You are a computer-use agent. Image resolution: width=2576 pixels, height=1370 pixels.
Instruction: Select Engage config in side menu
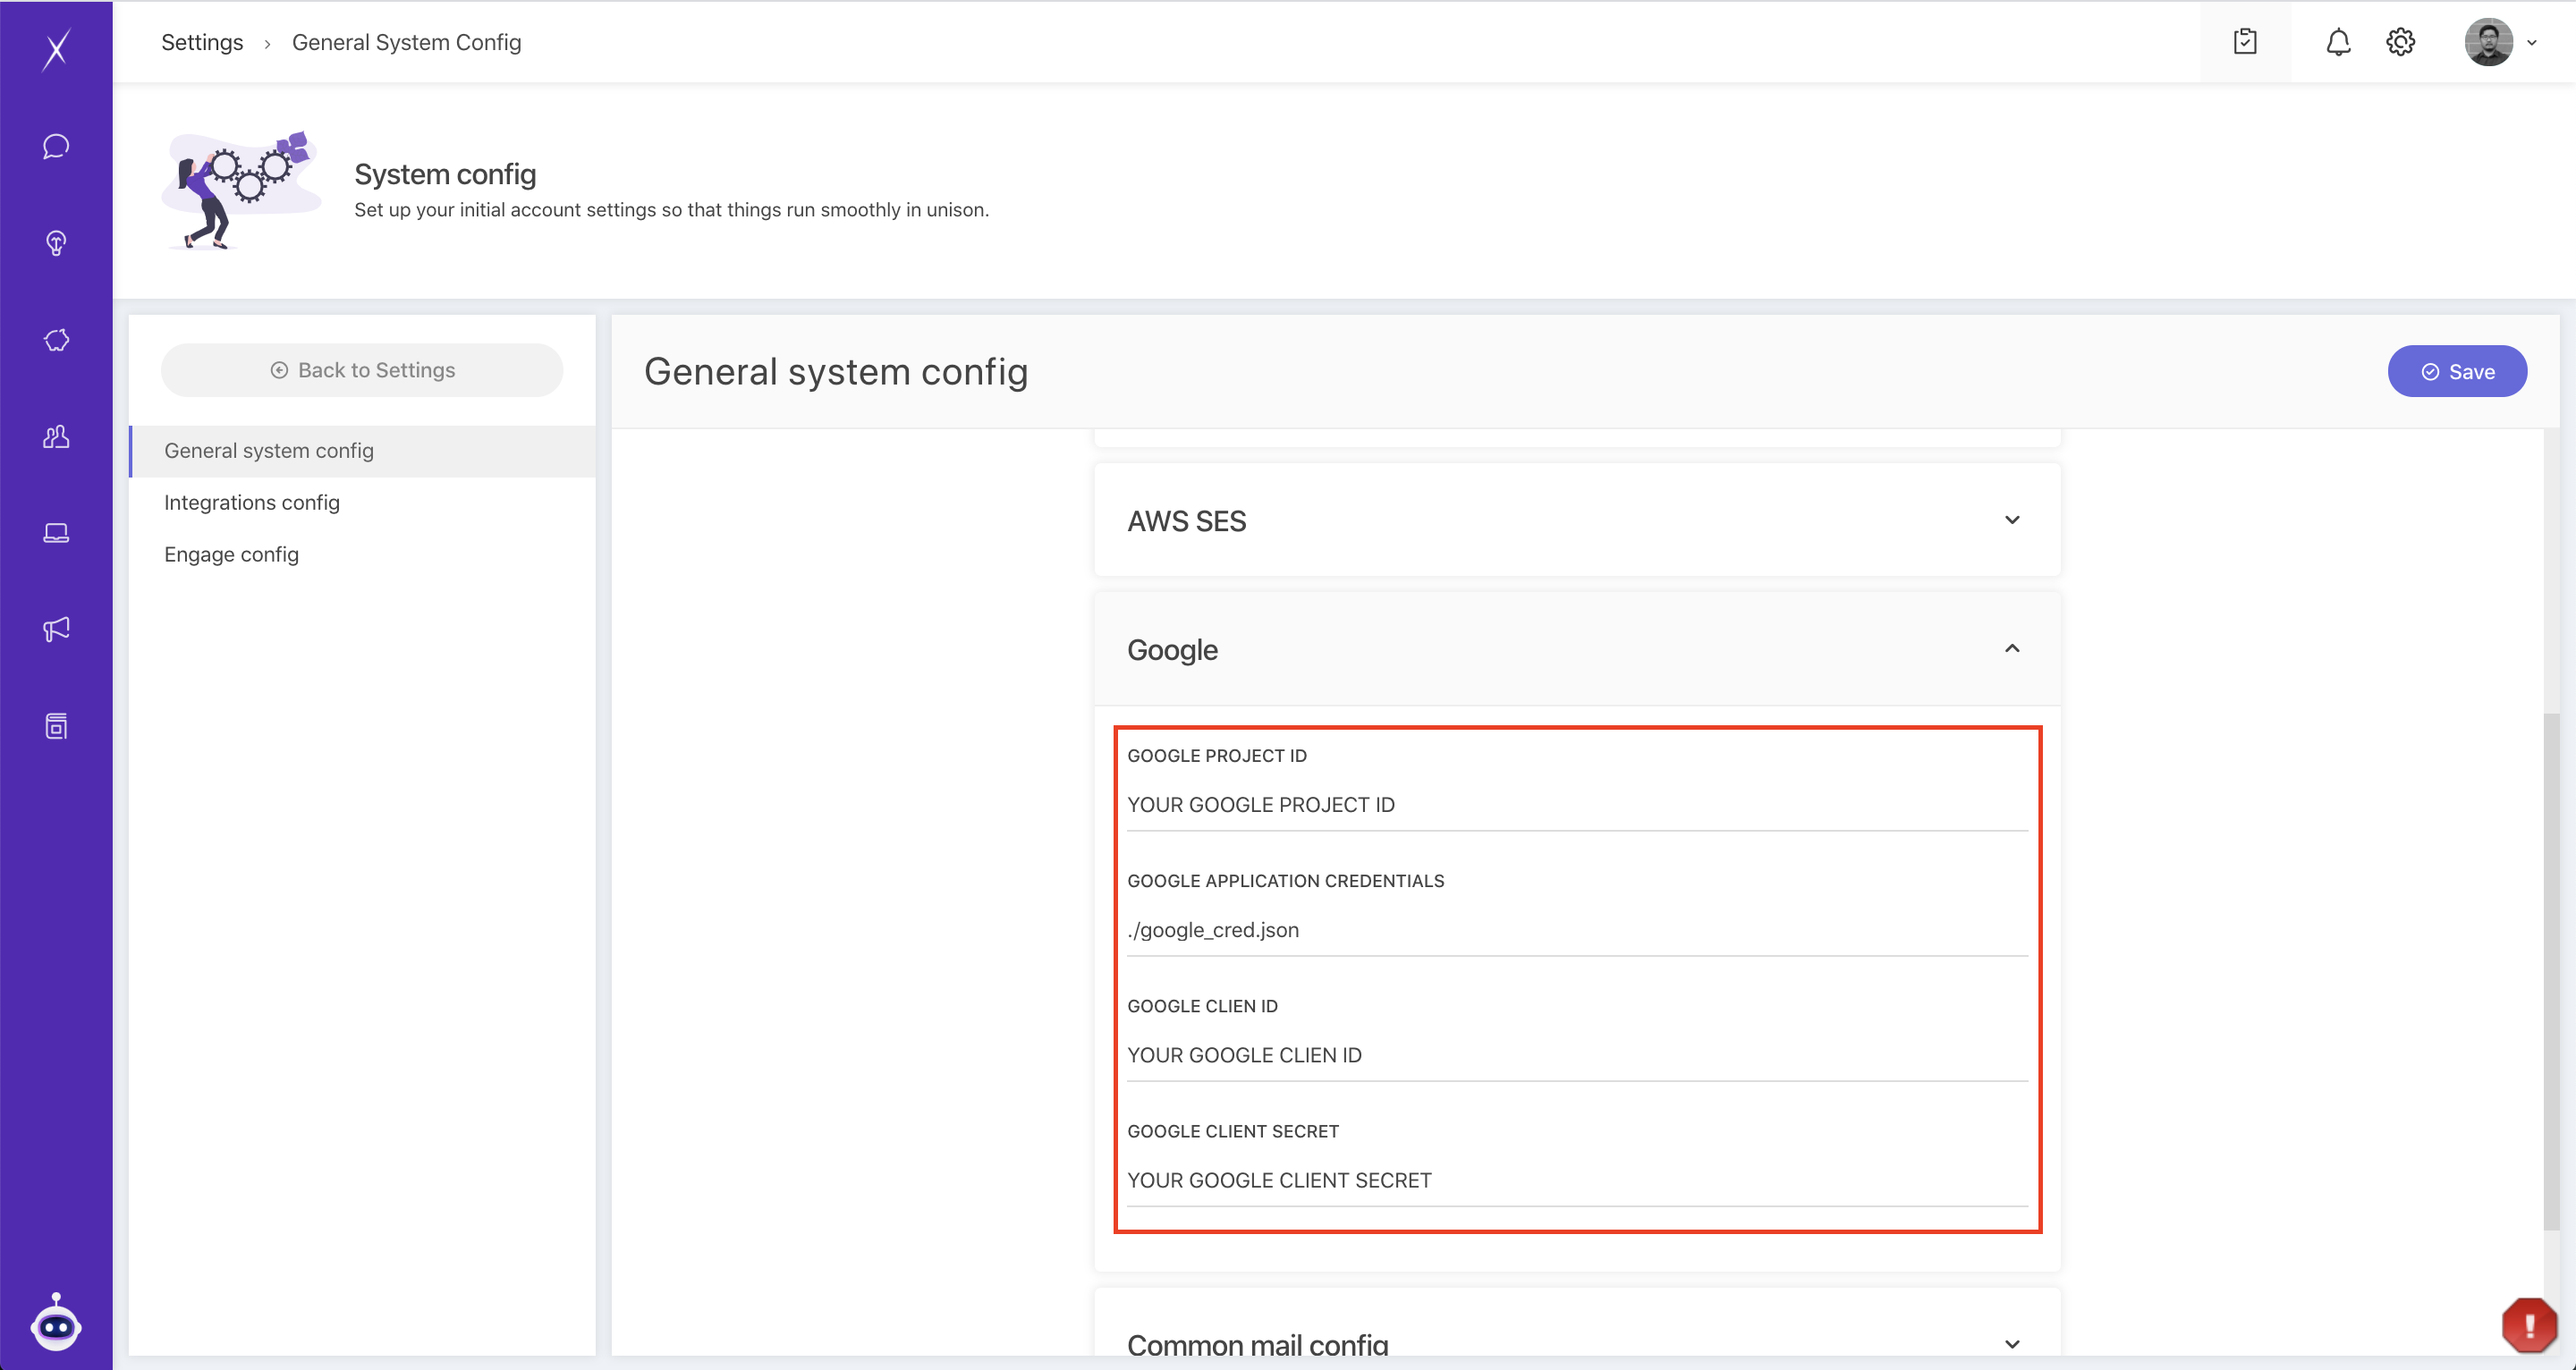231,554
